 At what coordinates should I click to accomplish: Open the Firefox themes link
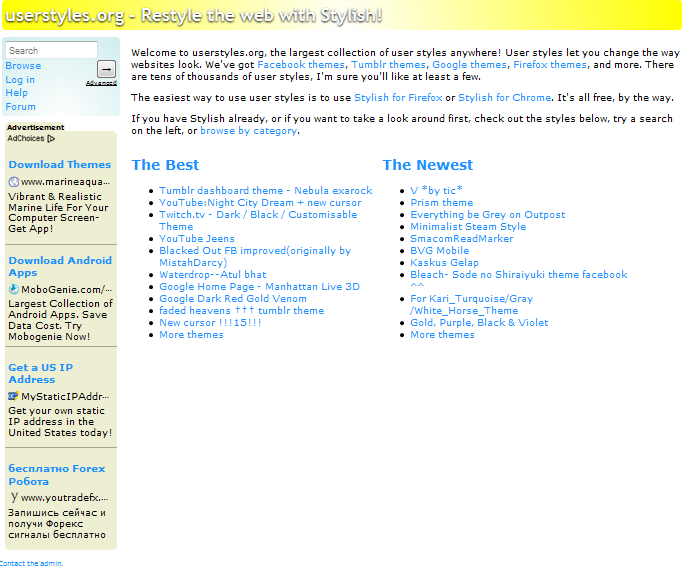coord(550,65)
